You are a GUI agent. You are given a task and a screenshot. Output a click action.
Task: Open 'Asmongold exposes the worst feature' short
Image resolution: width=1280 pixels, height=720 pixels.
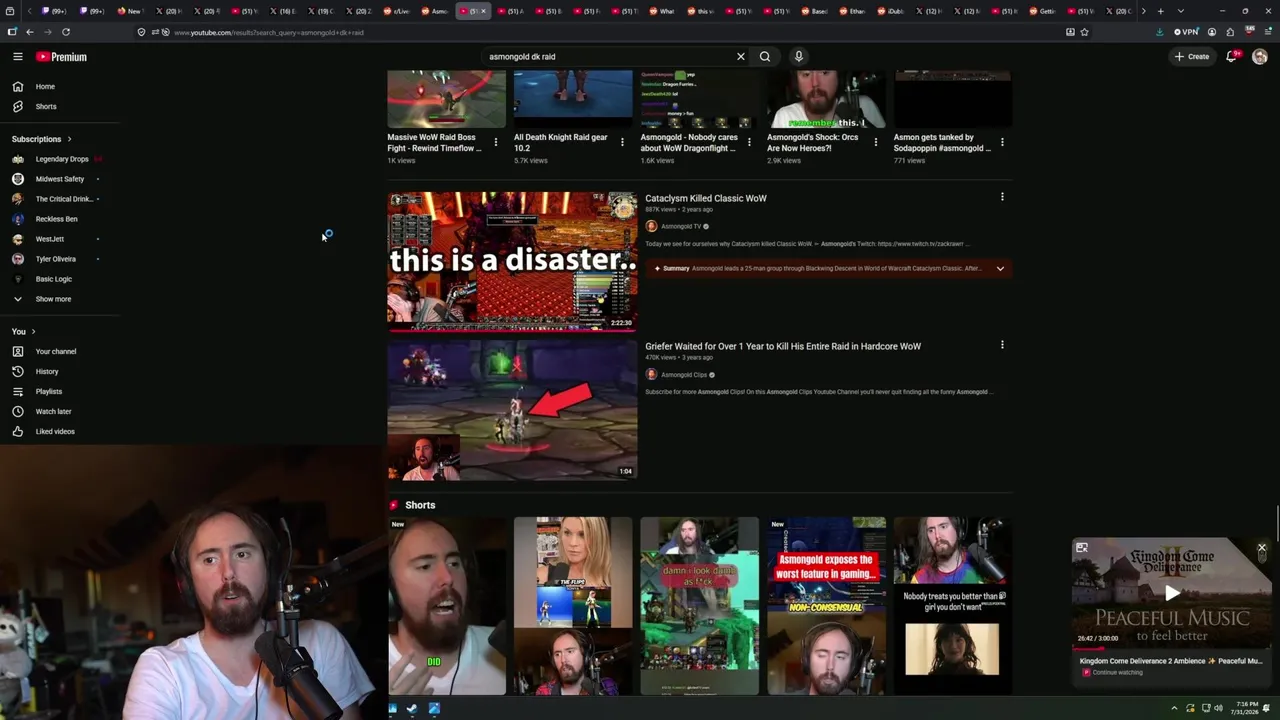click(826, 606)
